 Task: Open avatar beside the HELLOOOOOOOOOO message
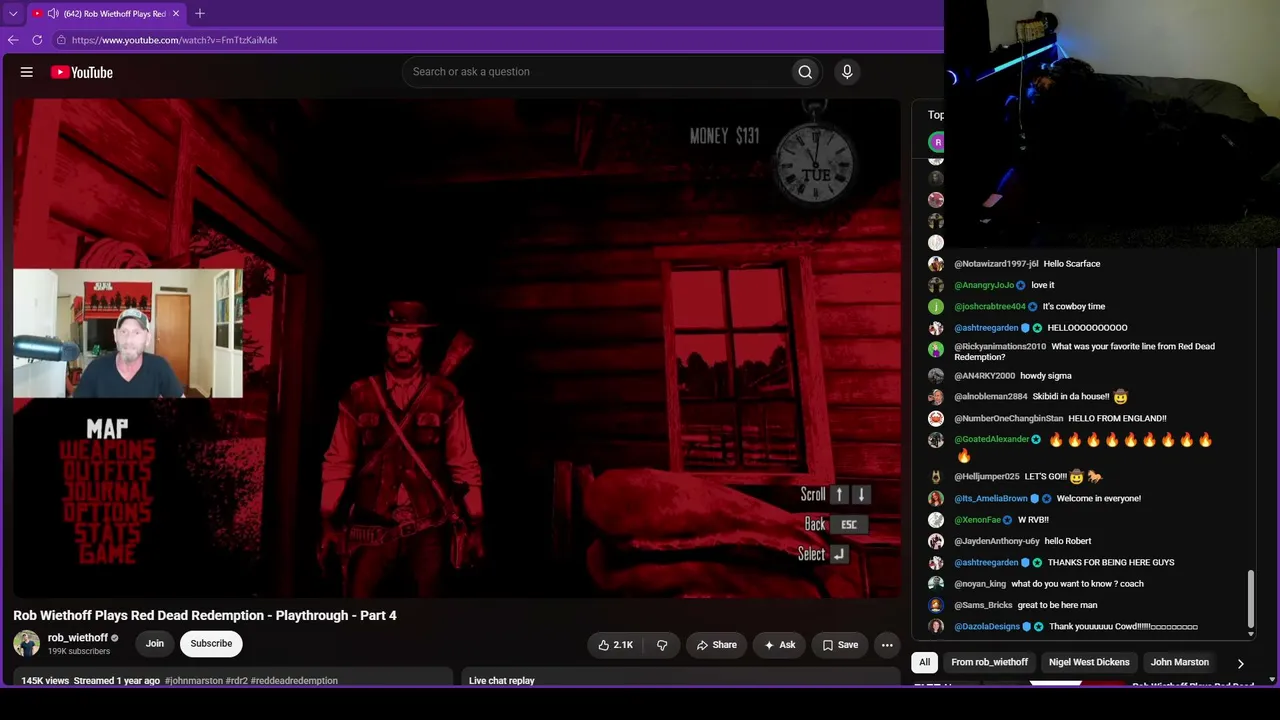(x=936, y=328)
